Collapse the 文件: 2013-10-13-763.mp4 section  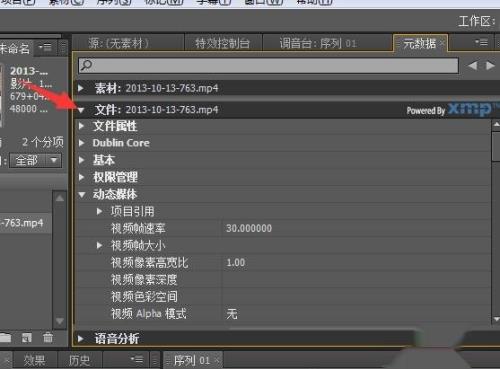[81, 110]
